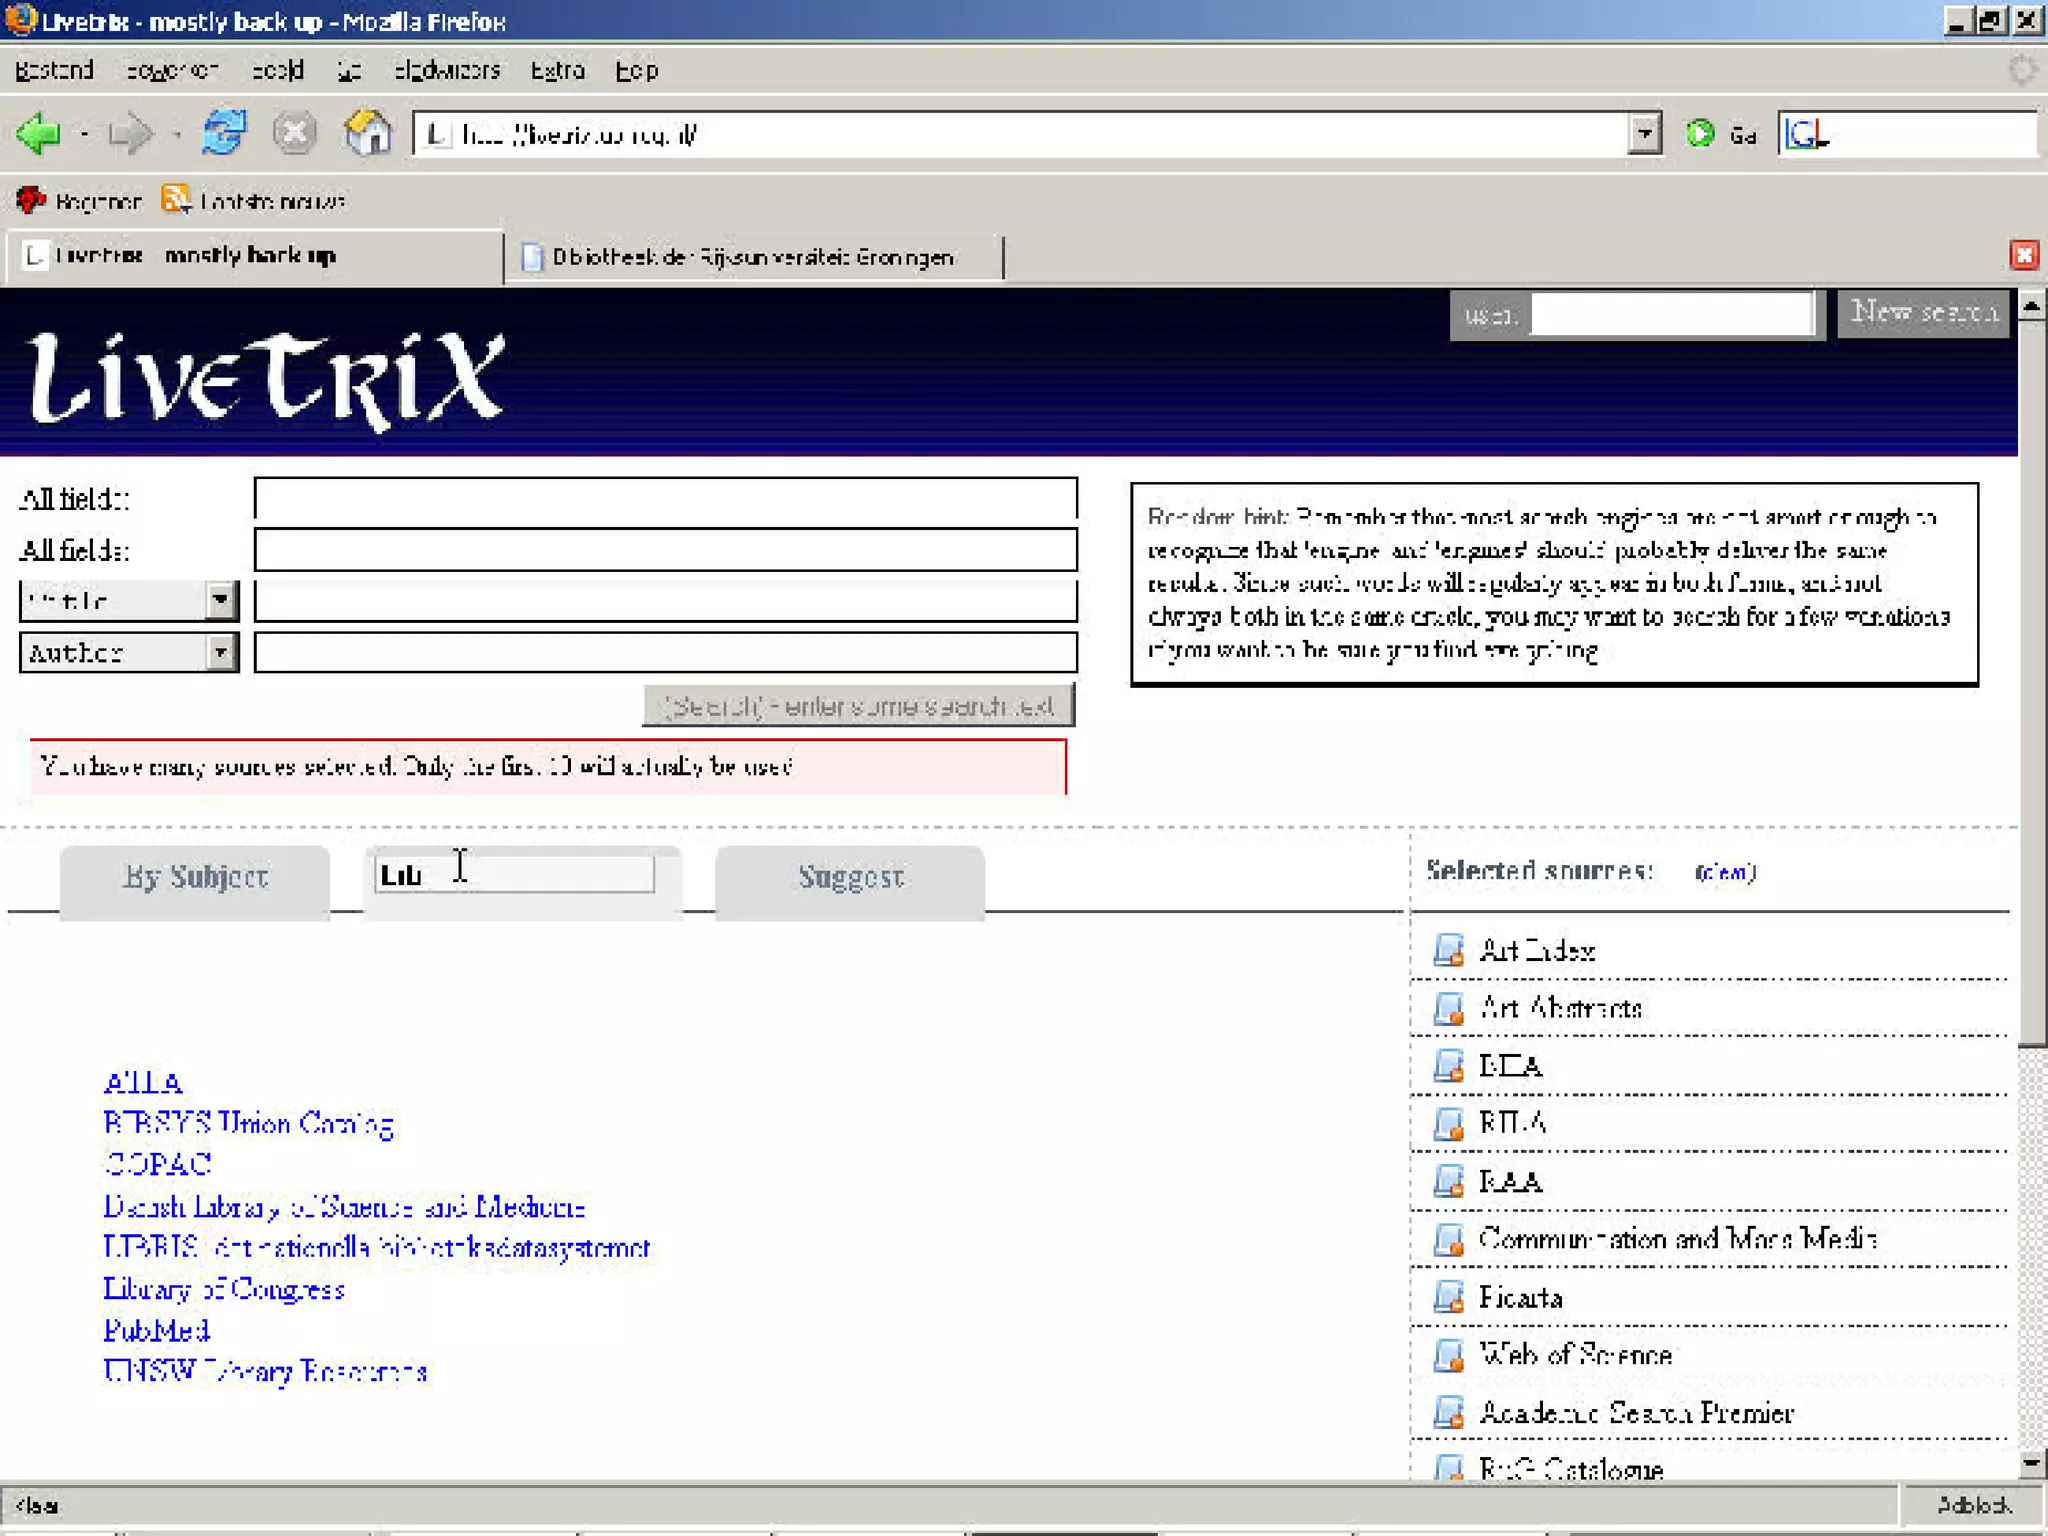Open the Library of Congress link
The height and width of the screenshot is (1536, 2048).
click(224, 1289)
